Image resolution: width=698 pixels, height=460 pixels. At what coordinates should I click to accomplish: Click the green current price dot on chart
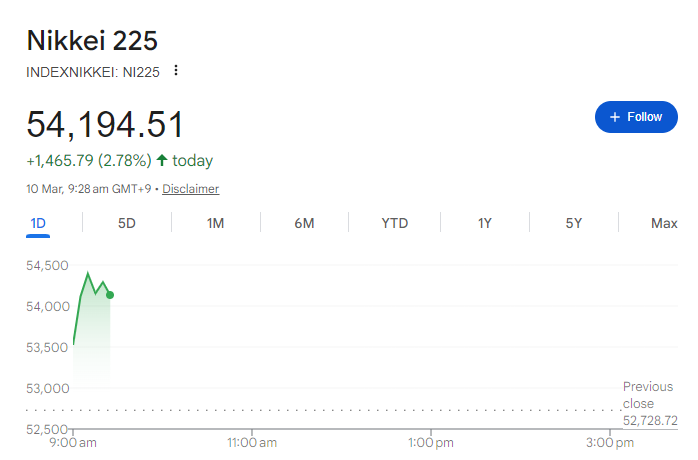[109, 295]
